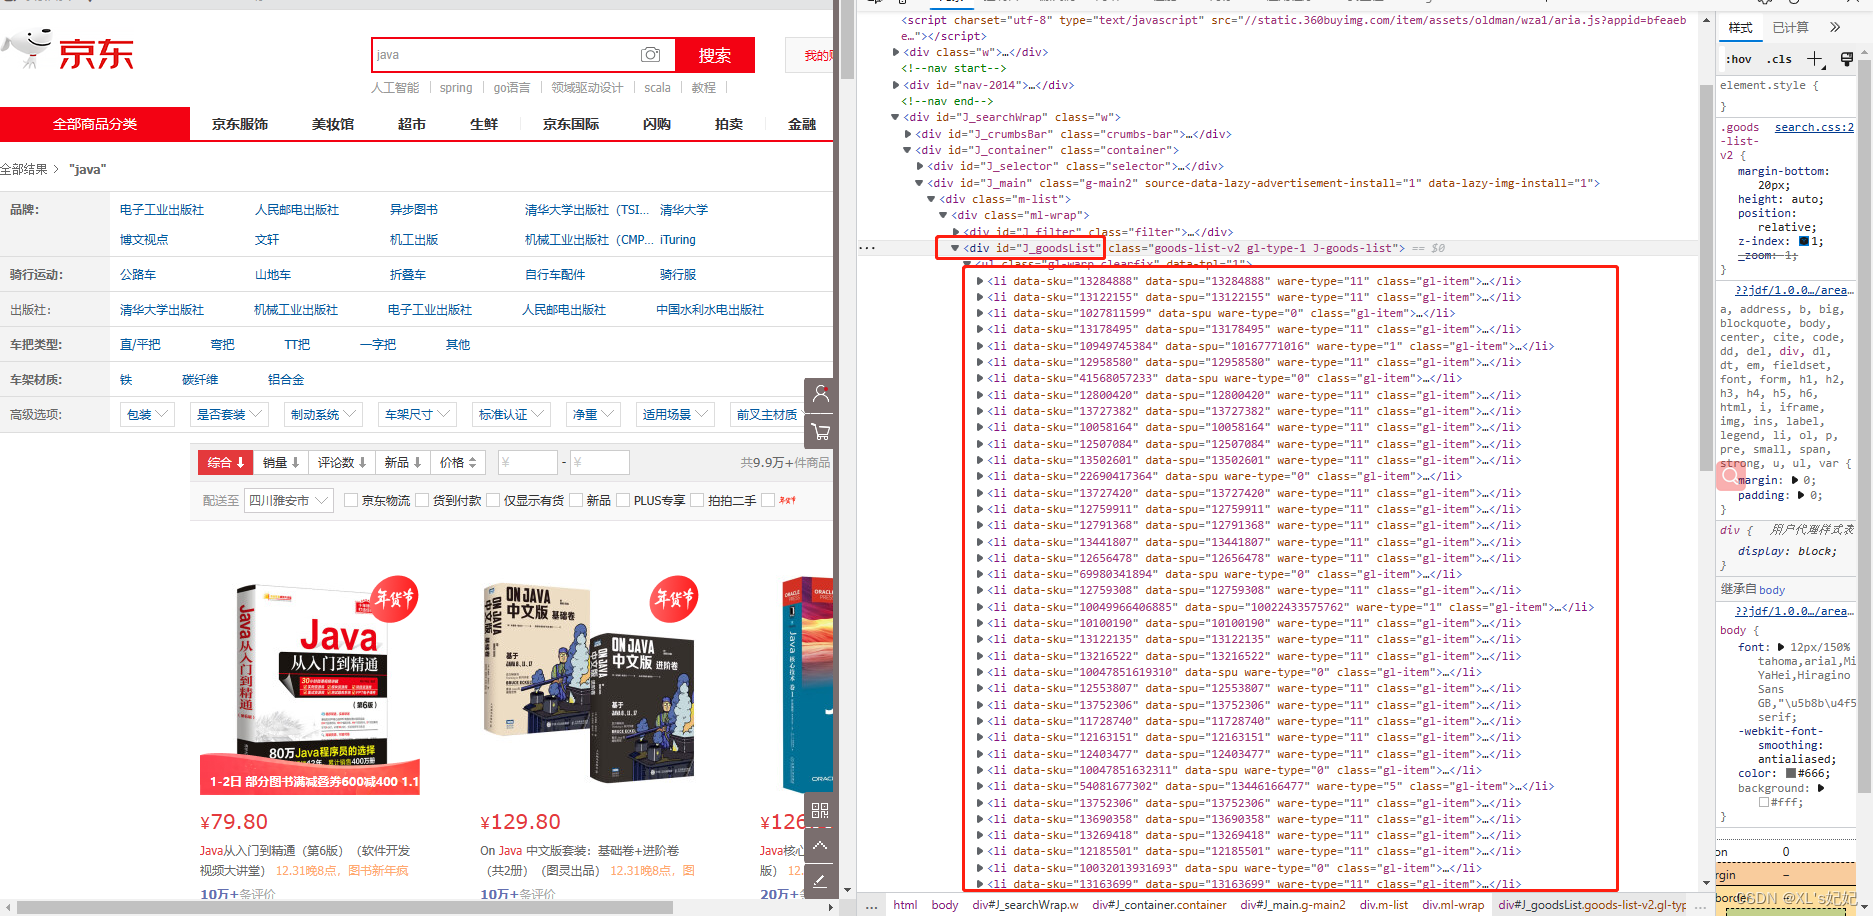Click the back-to-top arrow icon

[x=820, y=846]
